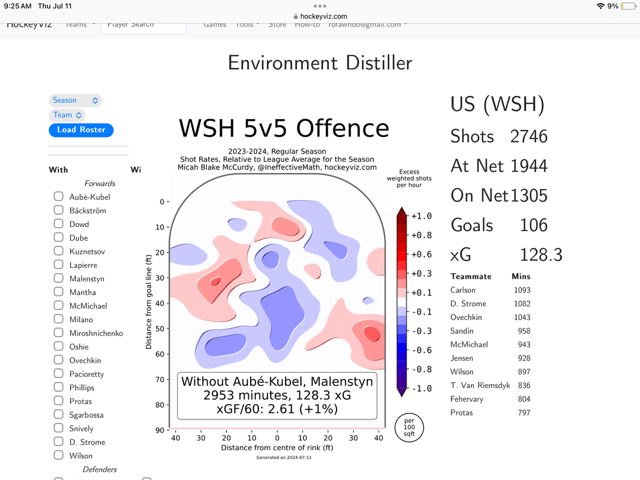Check the Kuznetsov checkbox

click(58, 251)
